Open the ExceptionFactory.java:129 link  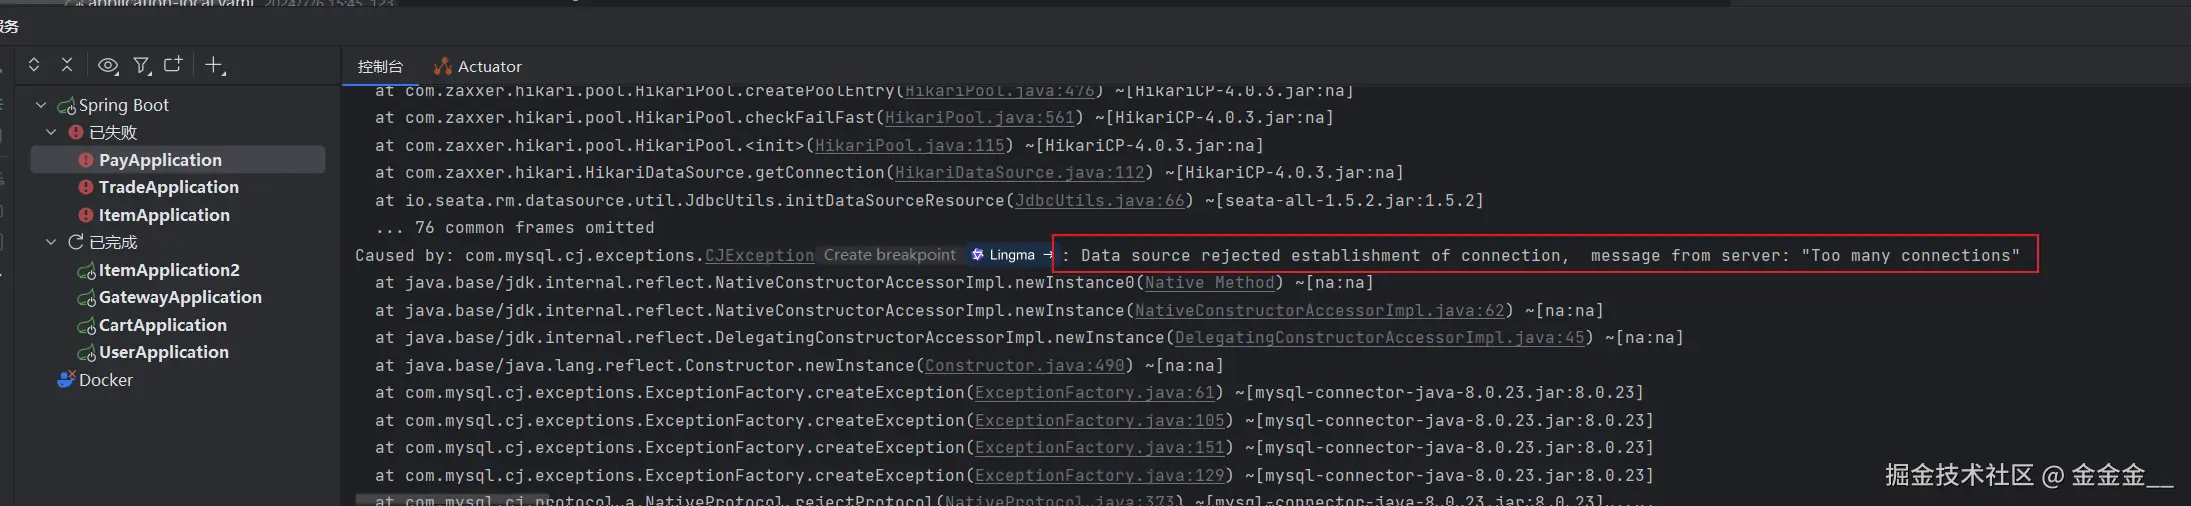tap(1100, 475)
